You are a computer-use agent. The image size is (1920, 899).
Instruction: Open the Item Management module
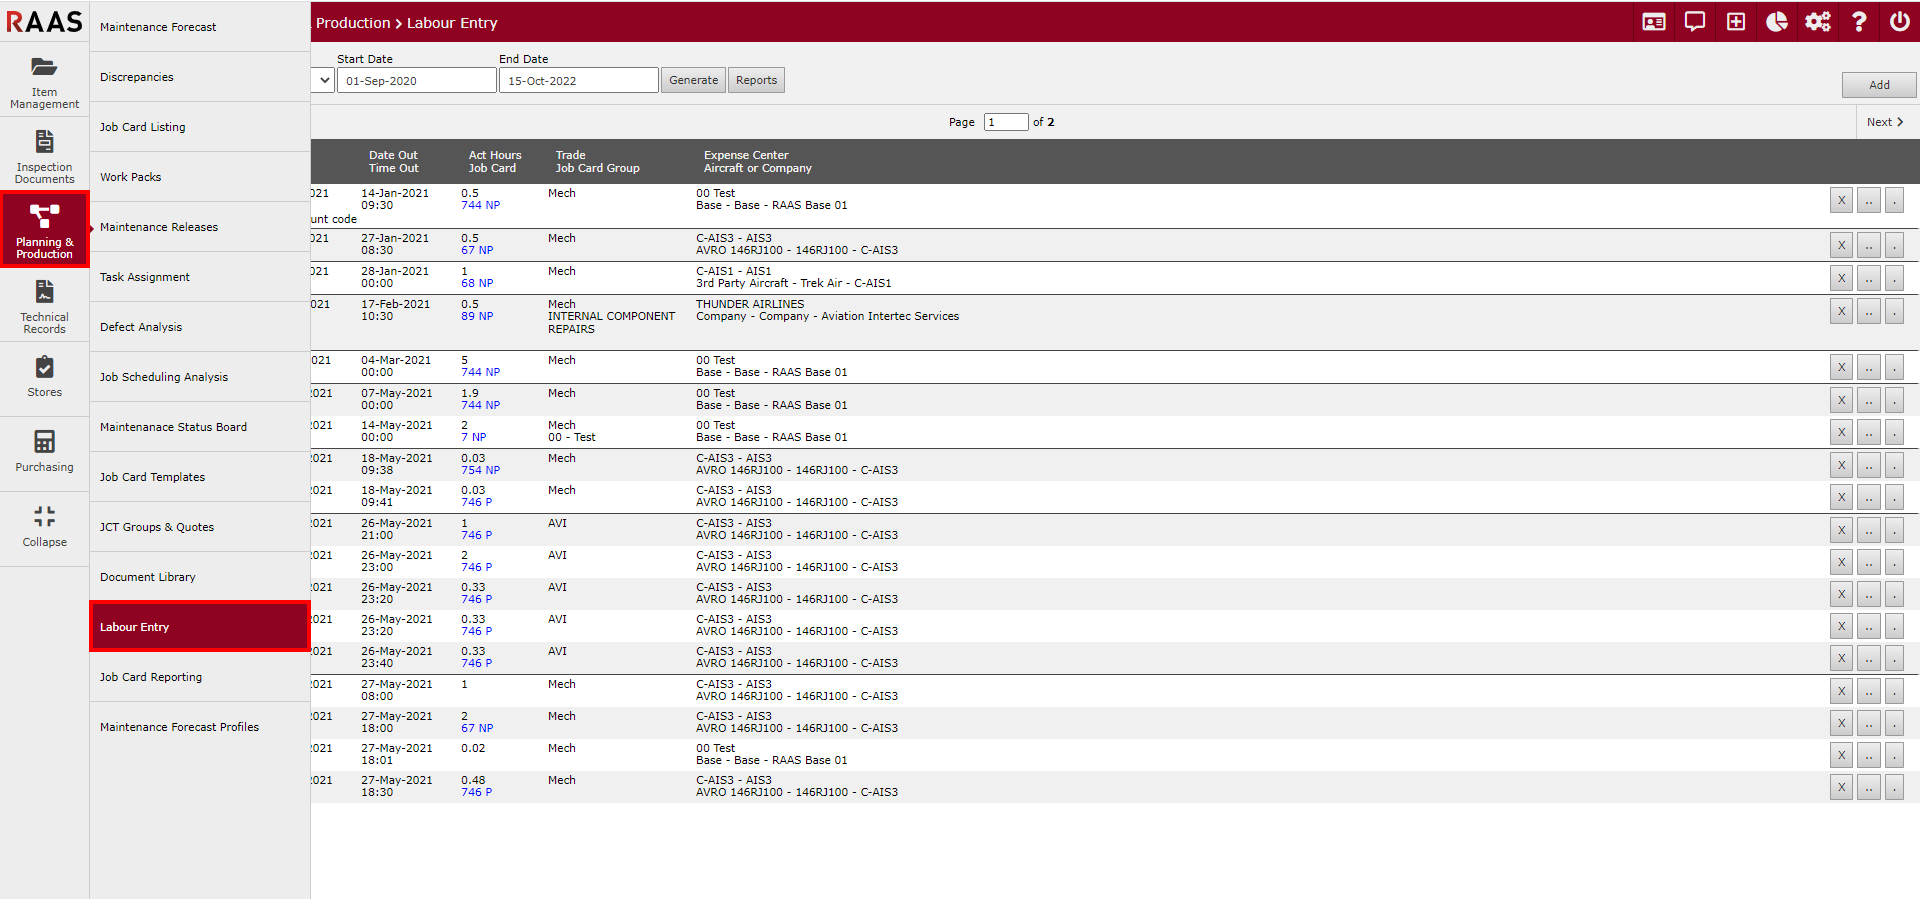[44, 81]
